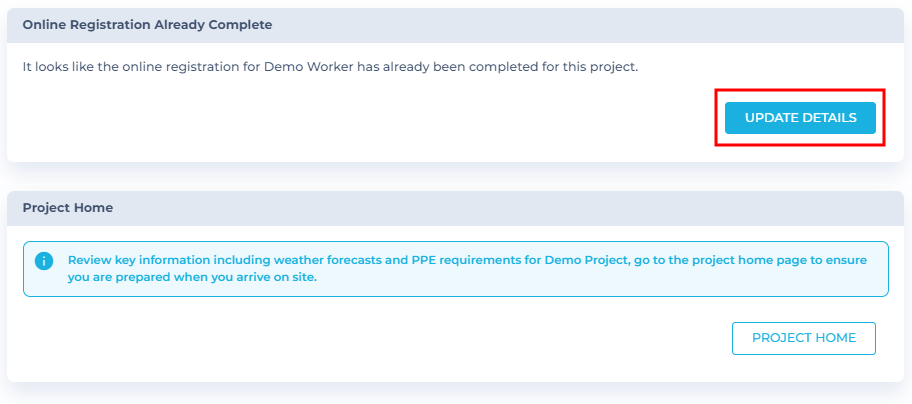Image resolution: width=912 pixels, height=404 pixels.
Task: Open the PROJECT HOME page button
Action: click(803, 338)
